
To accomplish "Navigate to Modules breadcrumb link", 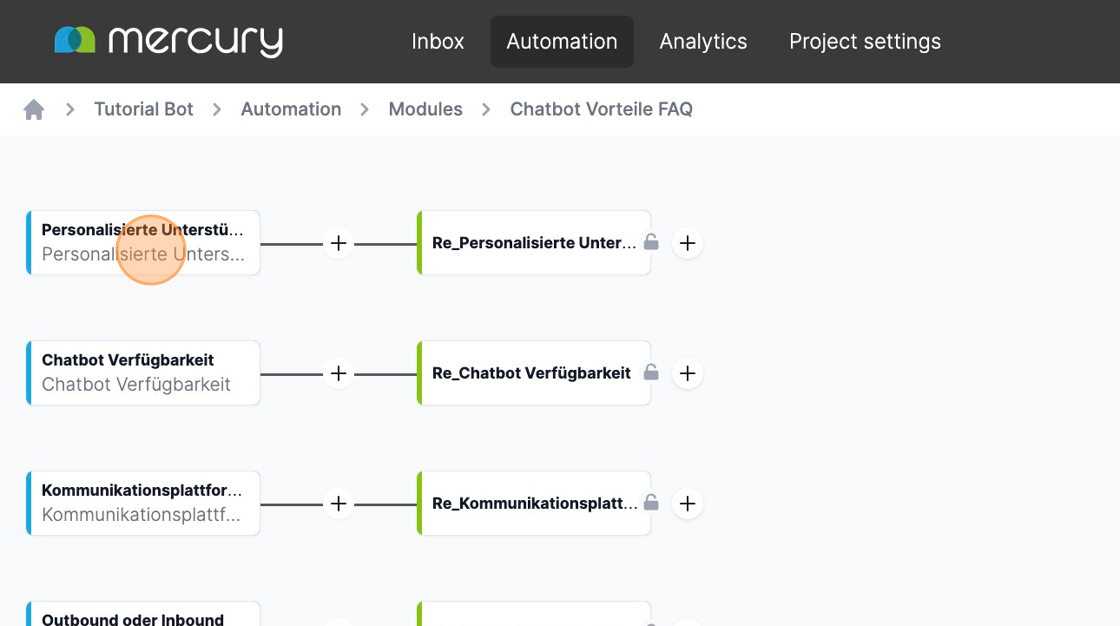I will coord(425,109).
